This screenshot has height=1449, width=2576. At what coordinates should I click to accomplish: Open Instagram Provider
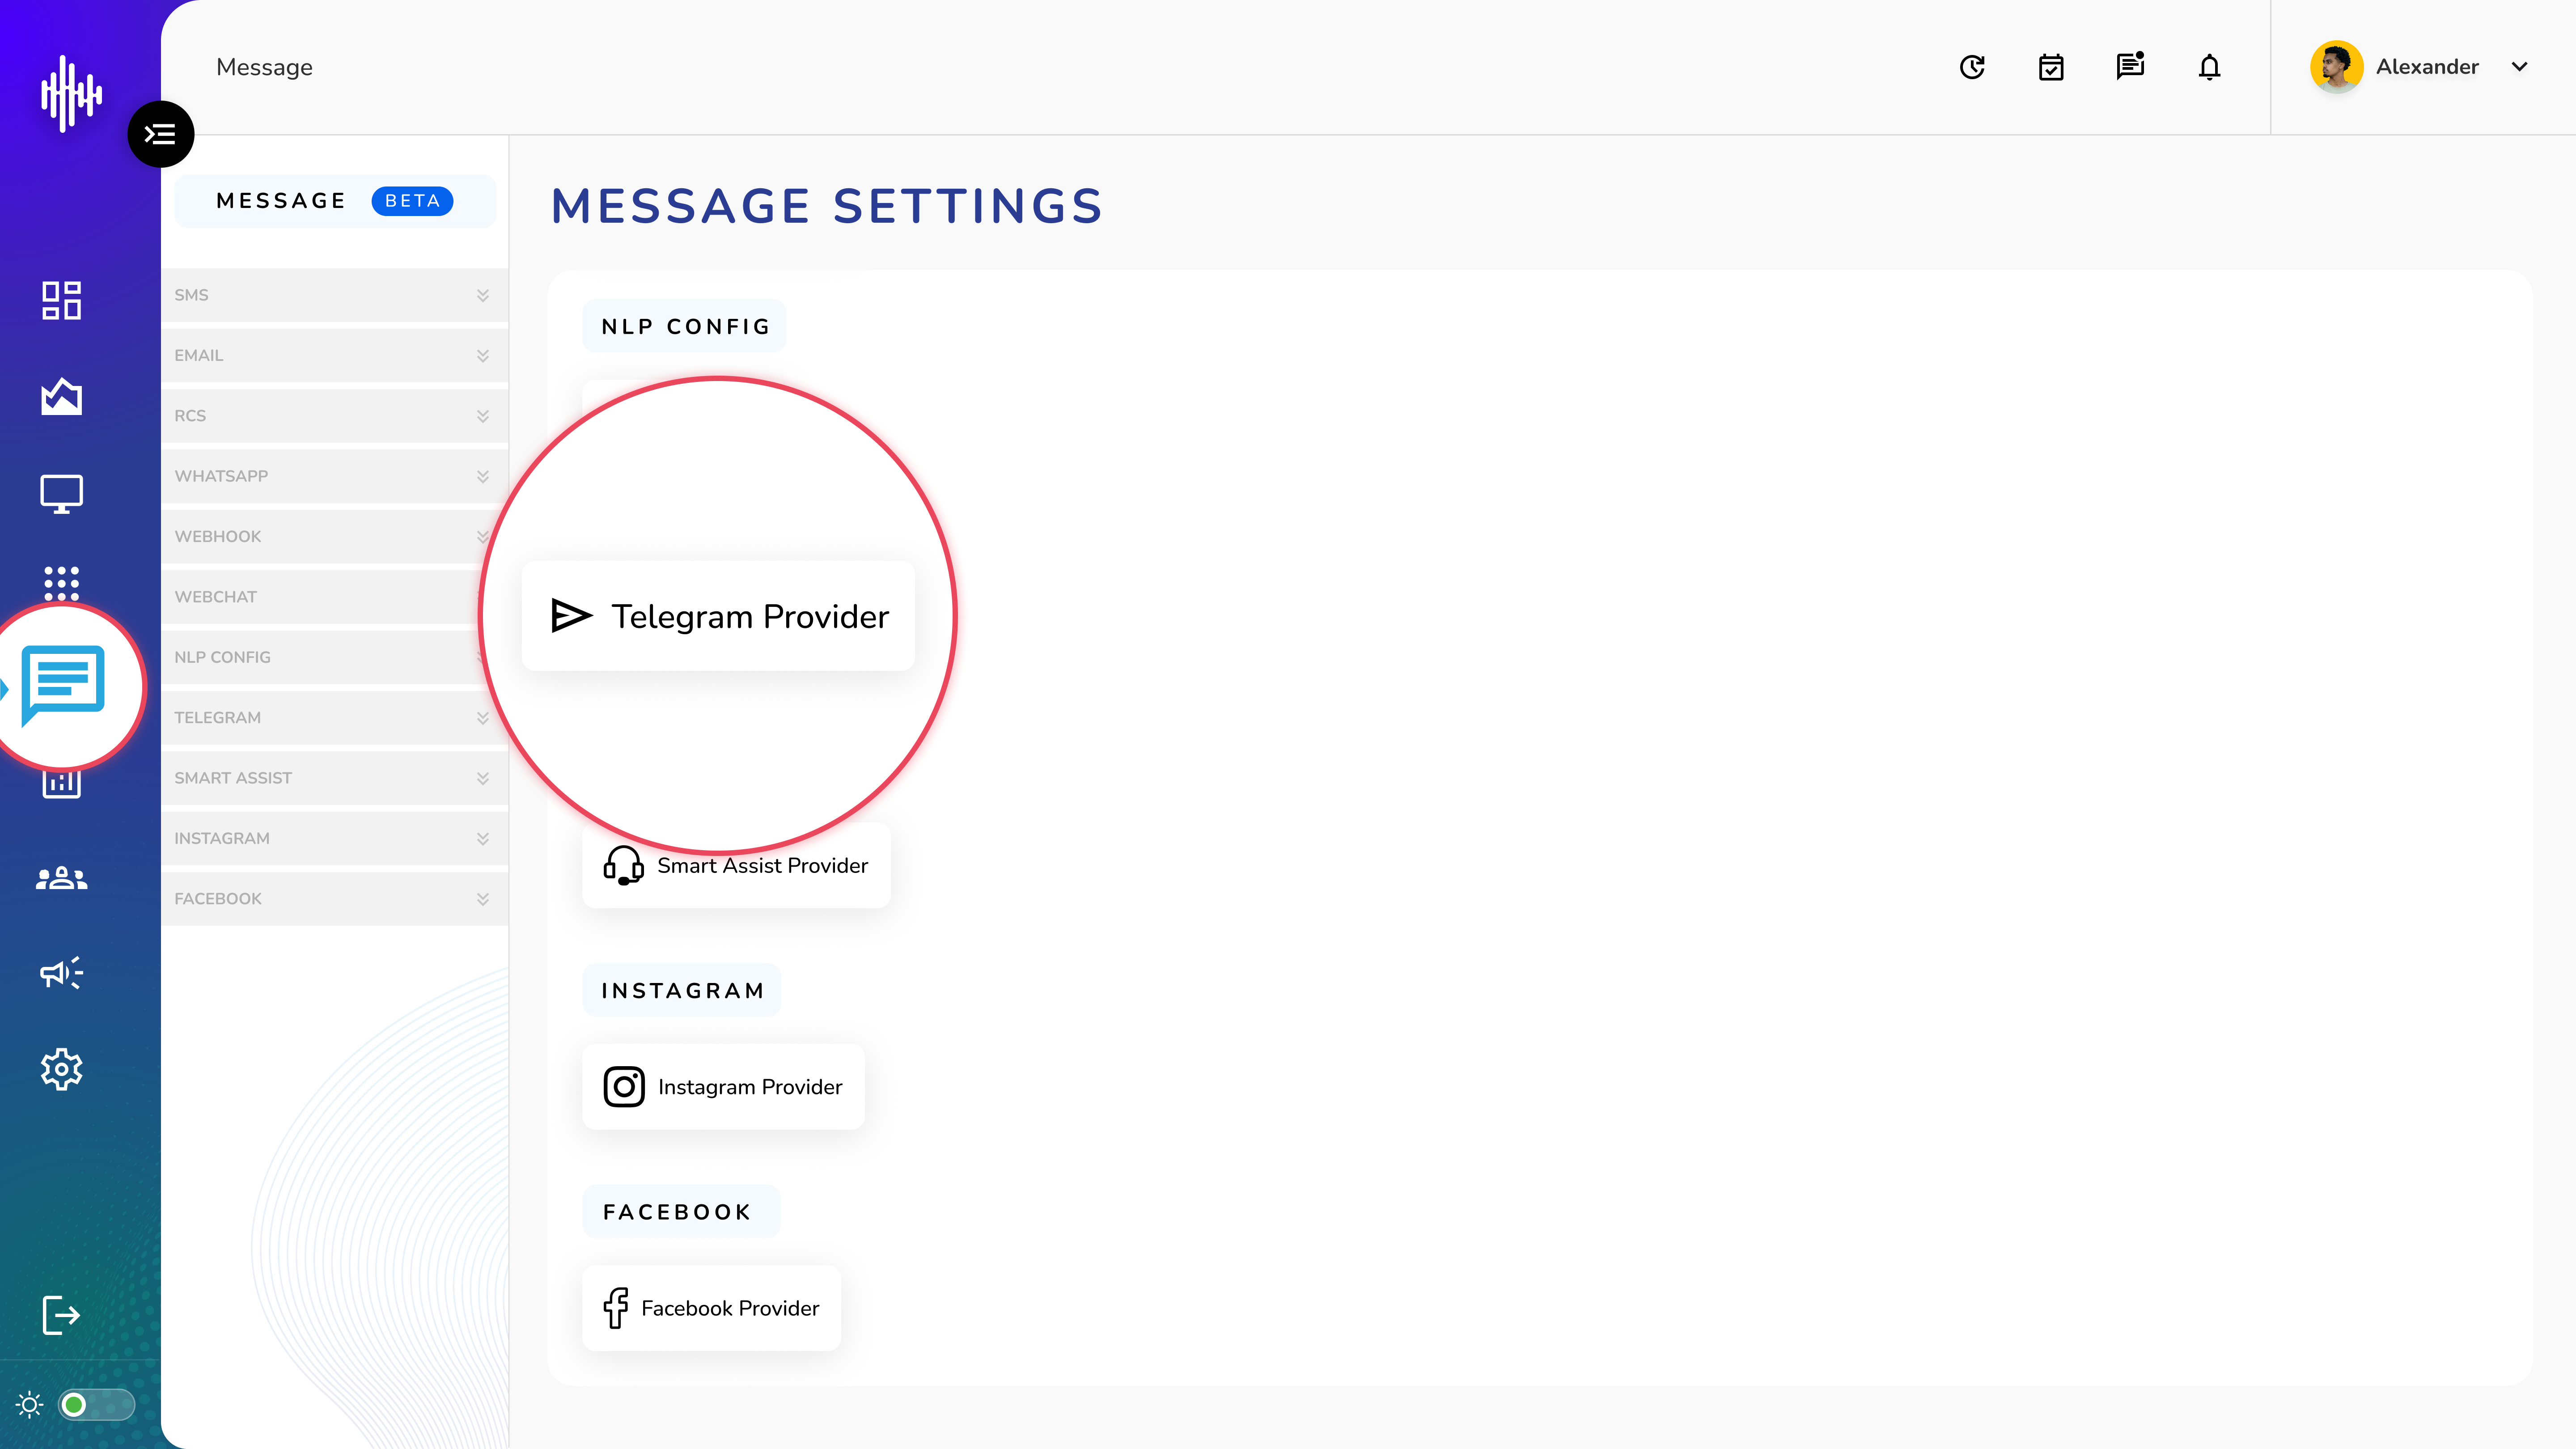click(723, 1087)
